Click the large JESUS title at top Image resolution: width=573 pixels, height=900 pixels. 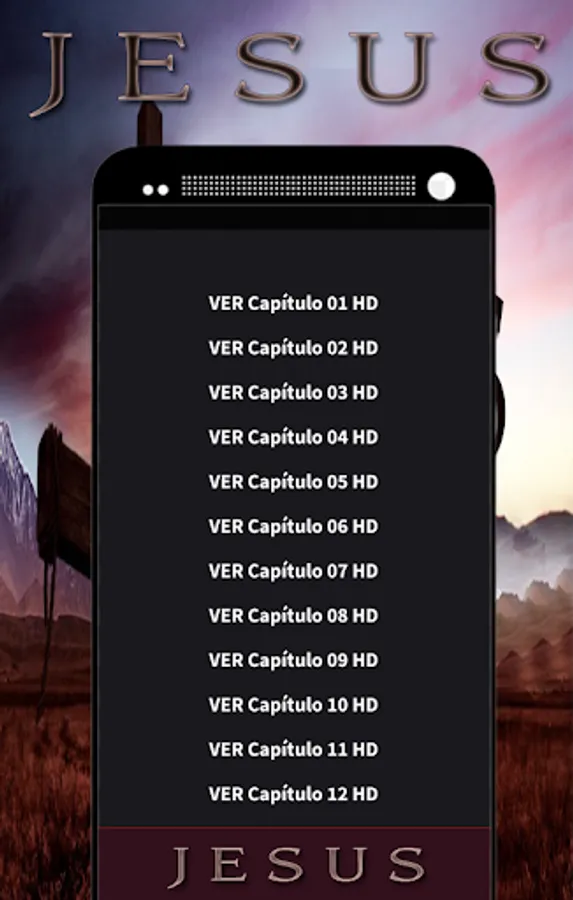291,69
